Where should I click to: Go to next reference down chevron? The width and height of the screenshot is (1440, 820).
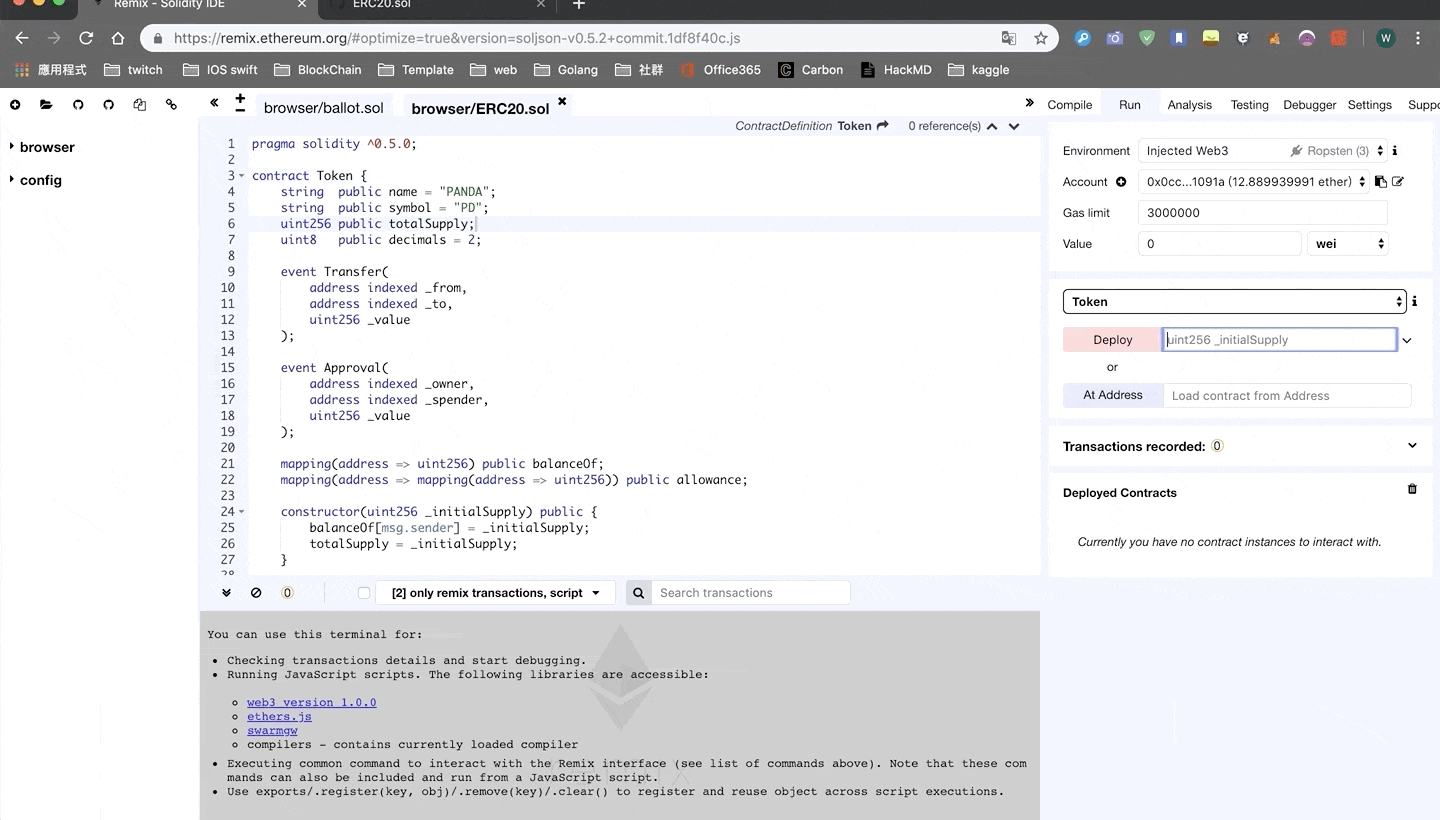[x=1014, y=126]
